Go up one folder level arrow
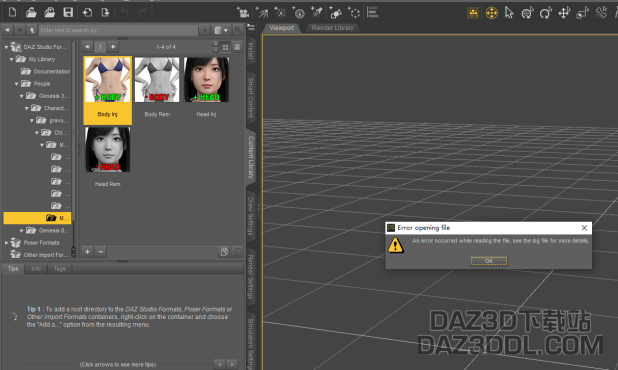The image size is (618, 370). [32, 30]
